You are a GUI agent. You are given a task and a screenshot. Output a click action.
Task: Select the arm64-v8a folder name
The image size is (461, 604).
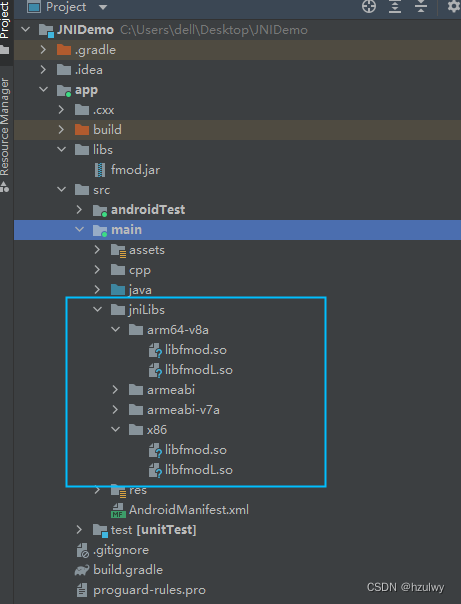click(178, 330)
